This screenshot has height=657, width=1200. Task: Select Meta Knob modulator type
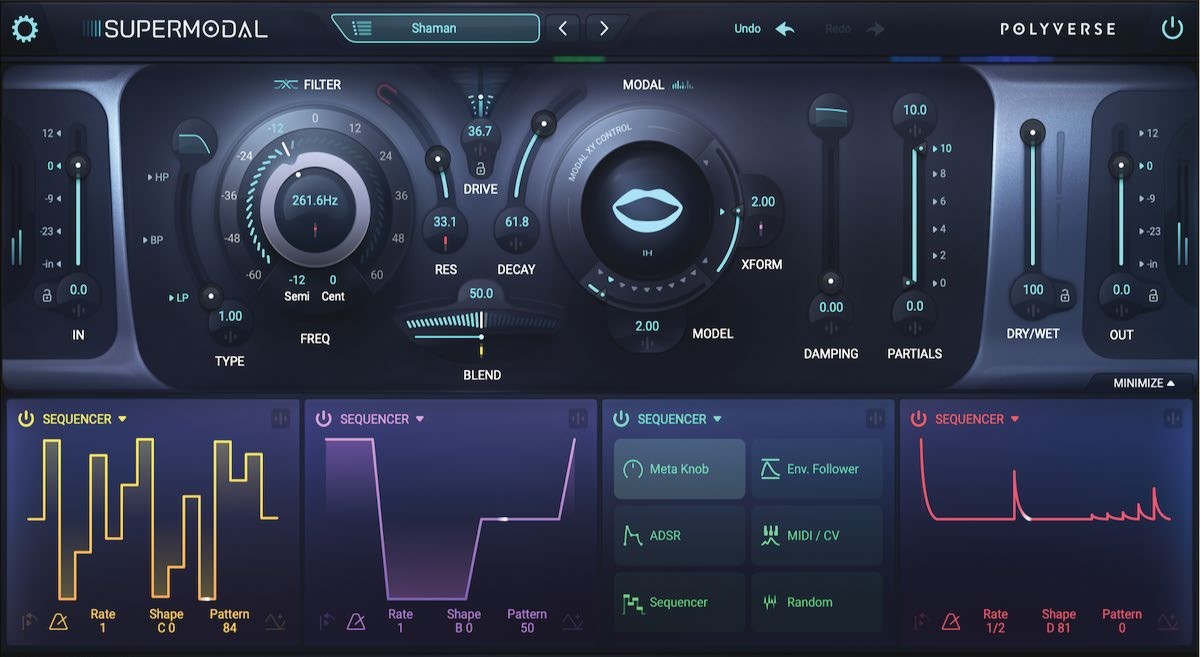[680, 468]
